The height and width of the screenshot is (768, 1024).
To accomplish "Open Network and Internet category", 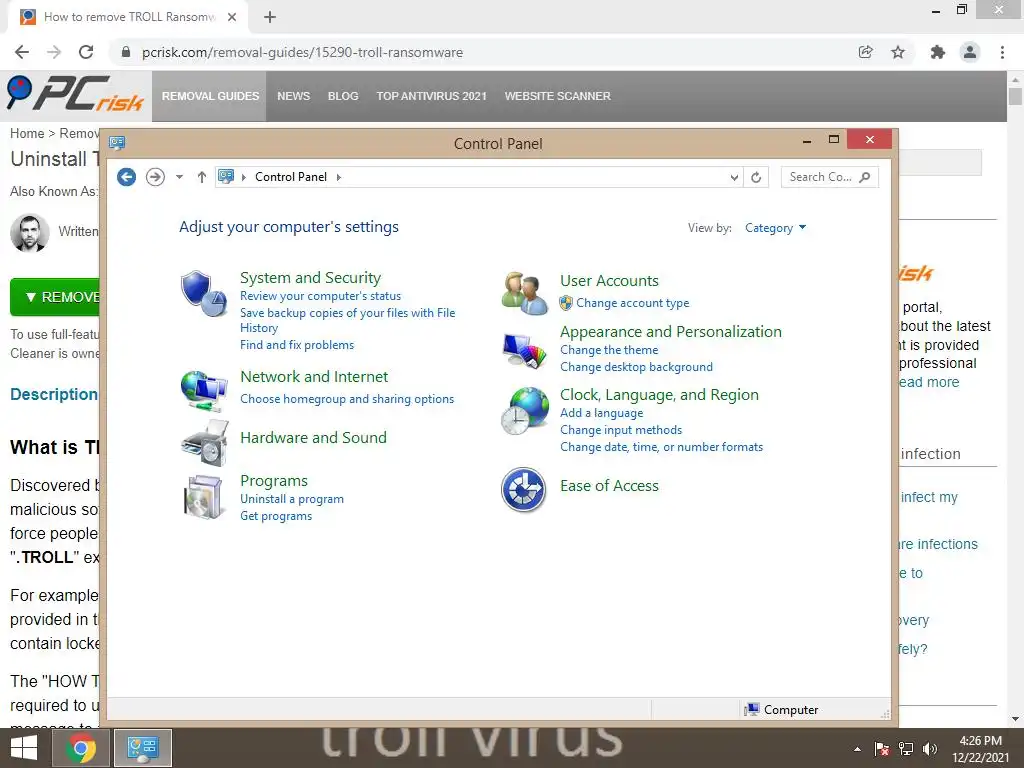I will tap(314, 377).
